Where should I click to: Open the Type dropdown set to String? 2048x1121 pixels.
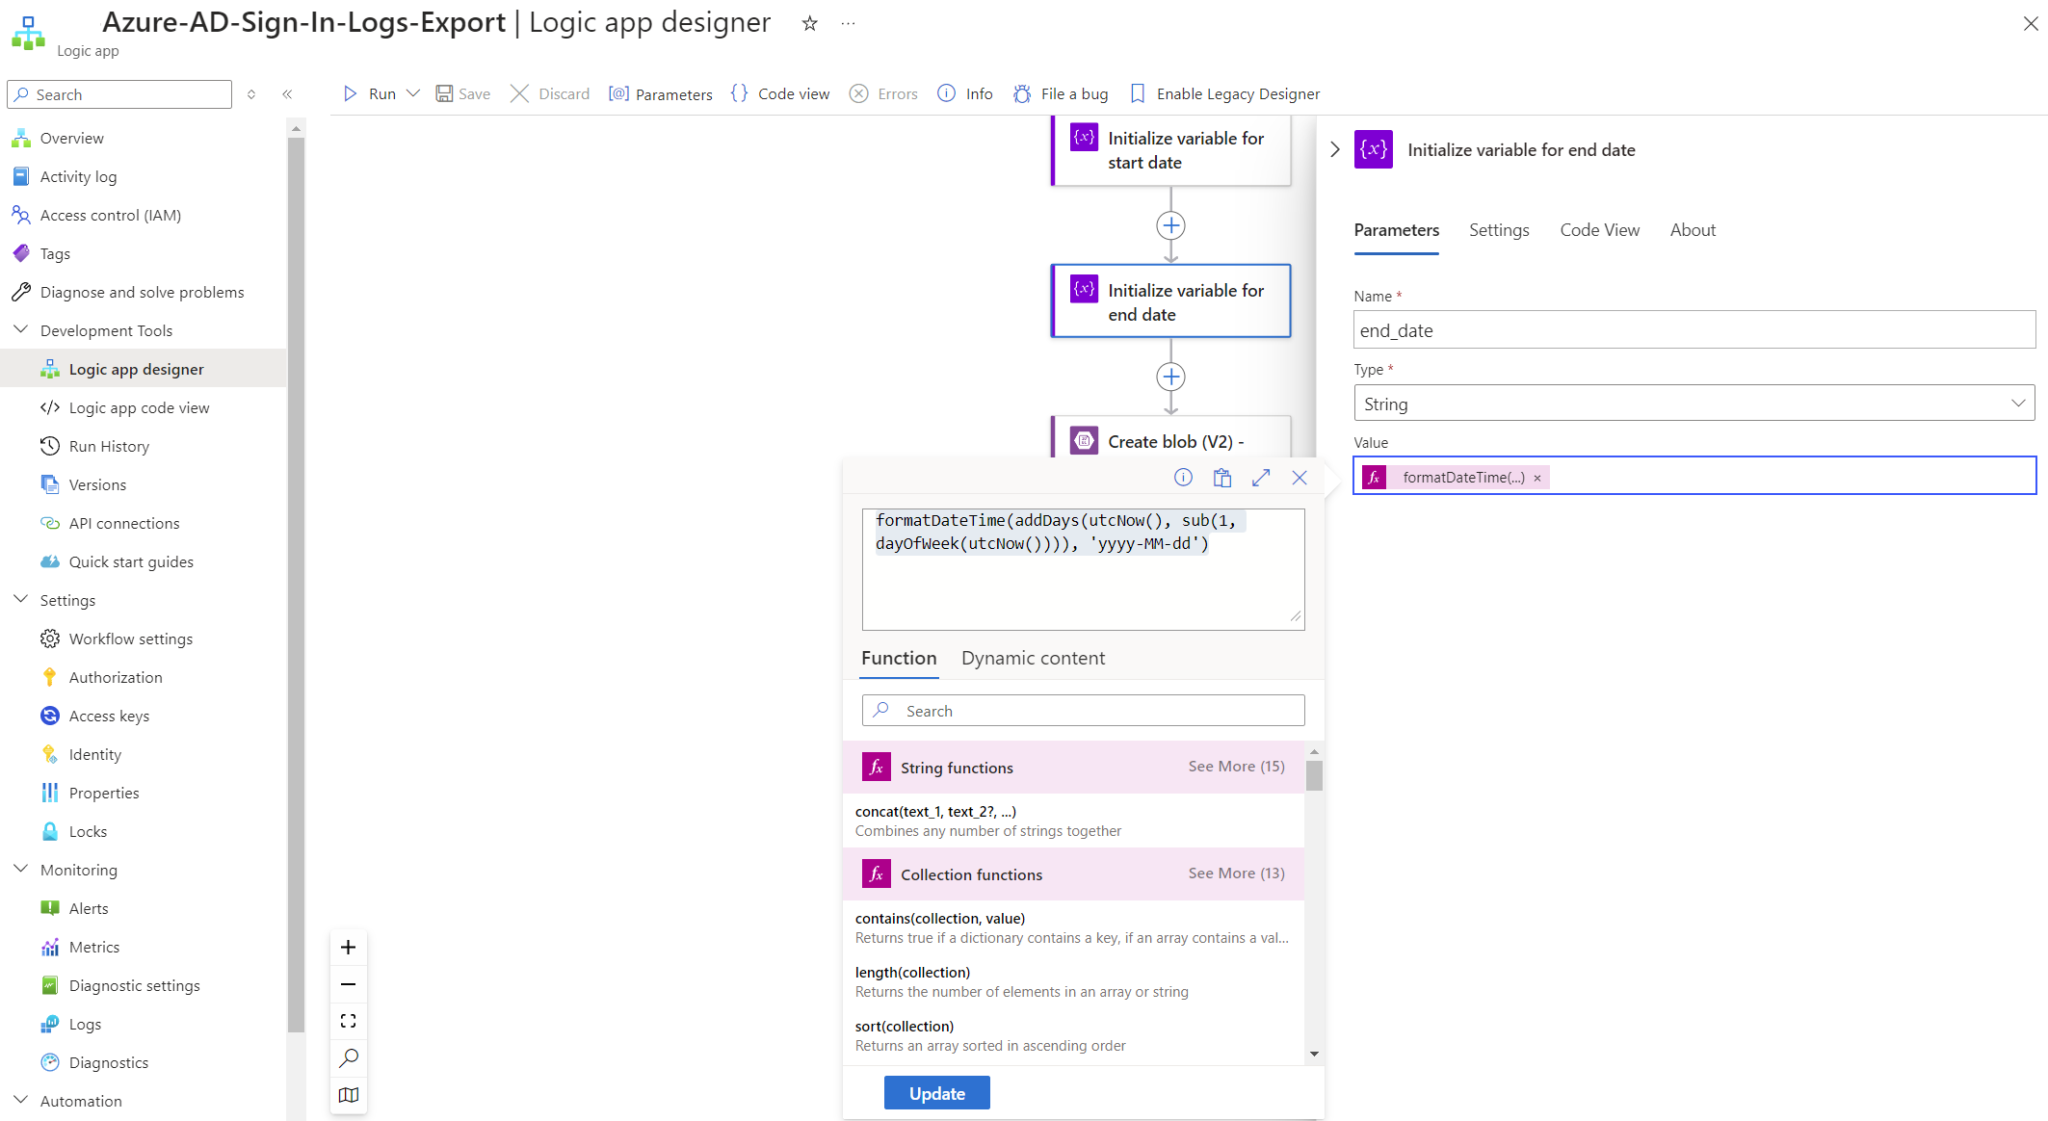tap(1694, 403)
